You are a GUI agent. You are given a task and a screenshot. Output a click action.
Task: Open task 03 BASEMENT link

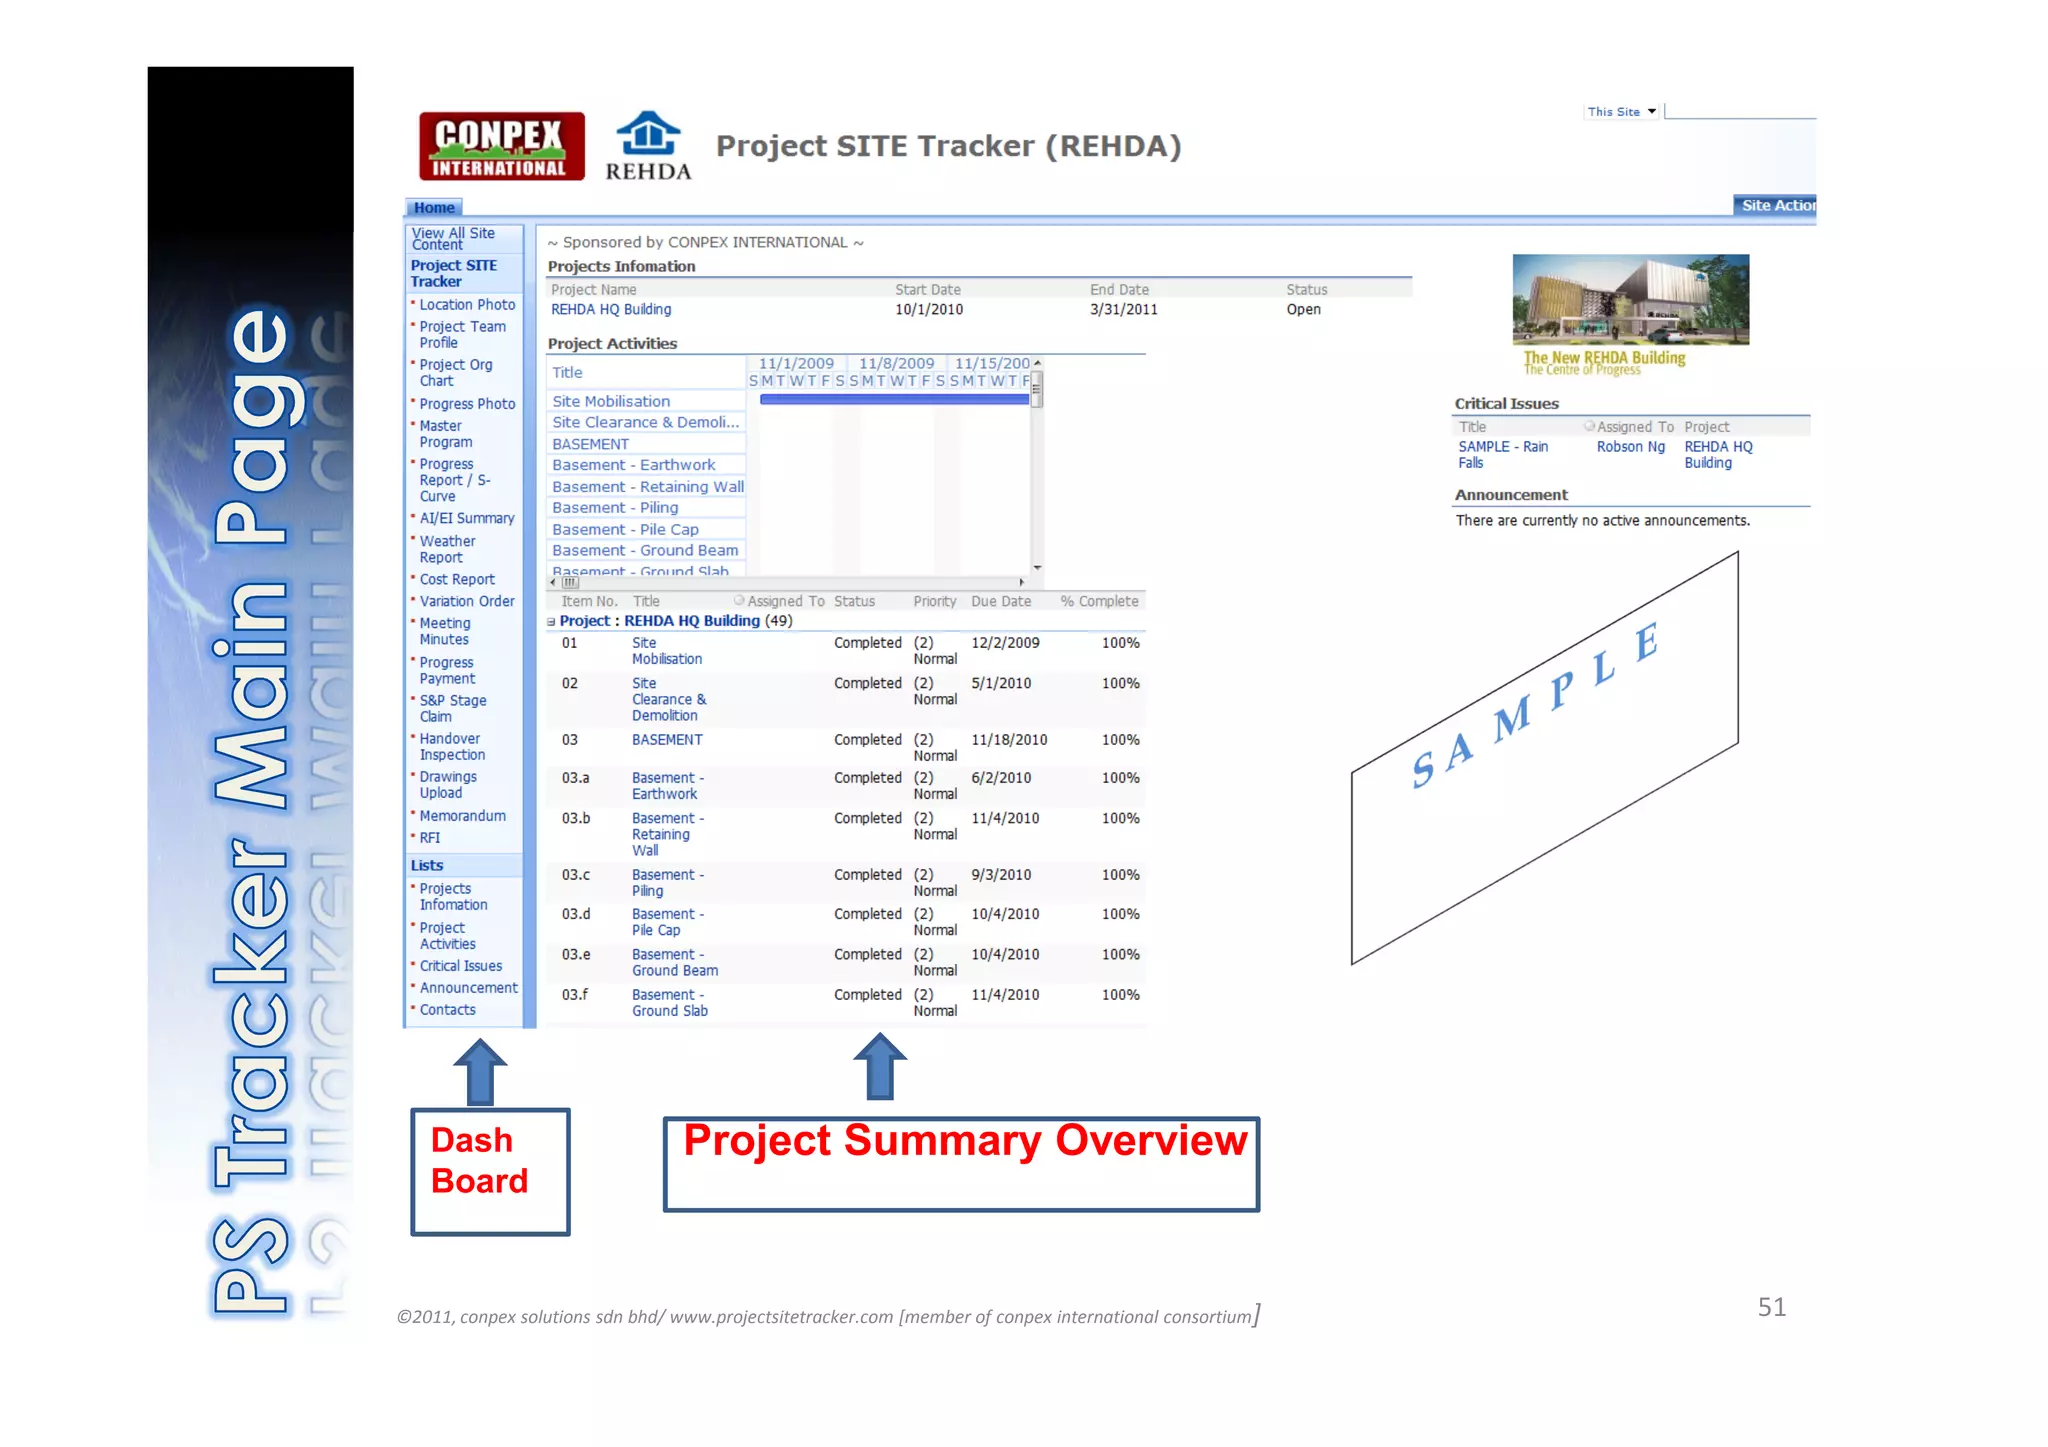tap(667, 740)
